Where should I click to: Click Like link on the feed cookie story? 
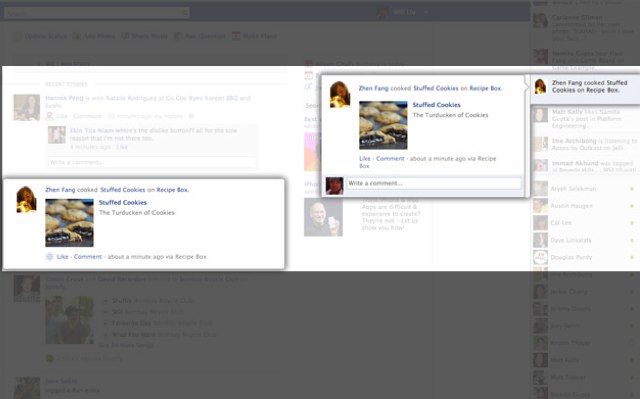click(62, 257)
